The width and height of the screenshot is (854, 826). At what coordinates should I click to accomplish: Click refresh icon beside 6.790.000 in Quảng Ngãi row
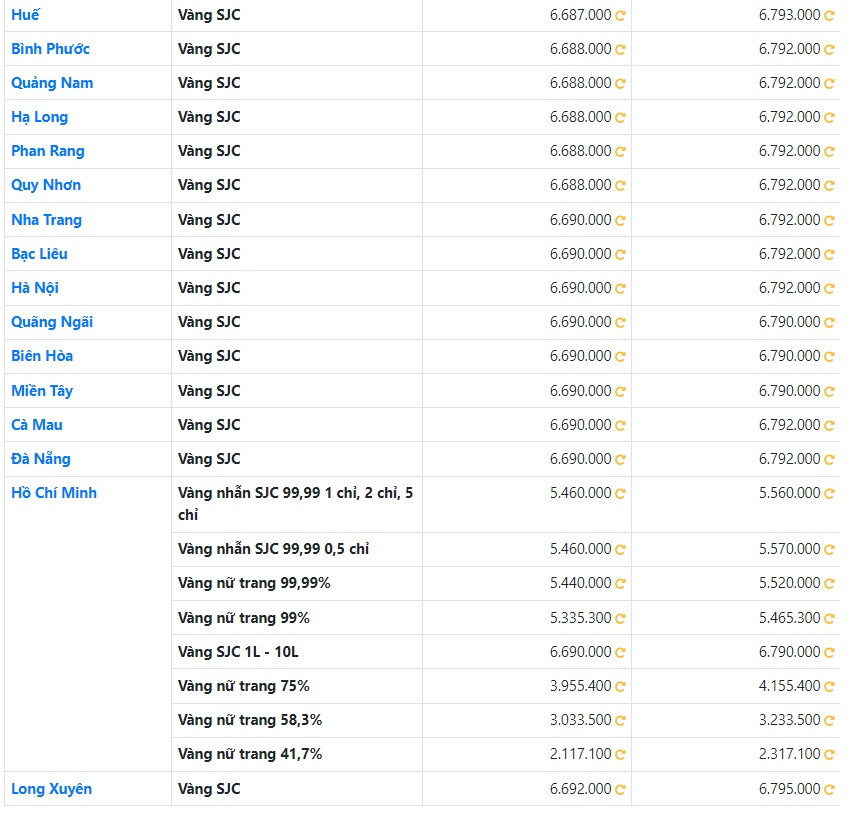point(829,323)
